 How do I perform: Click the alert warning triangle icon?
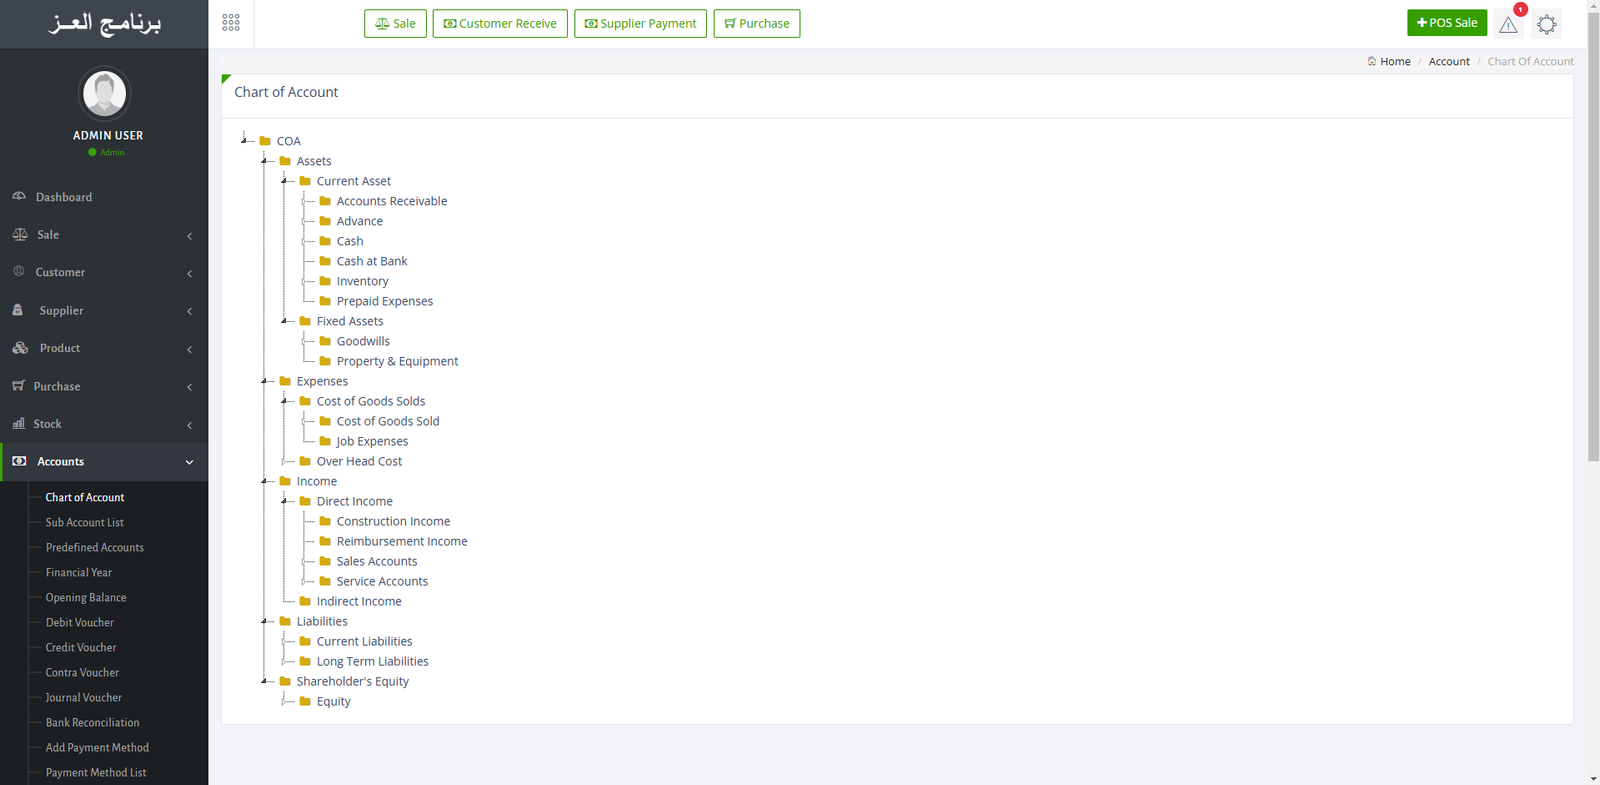(1508, 25)
